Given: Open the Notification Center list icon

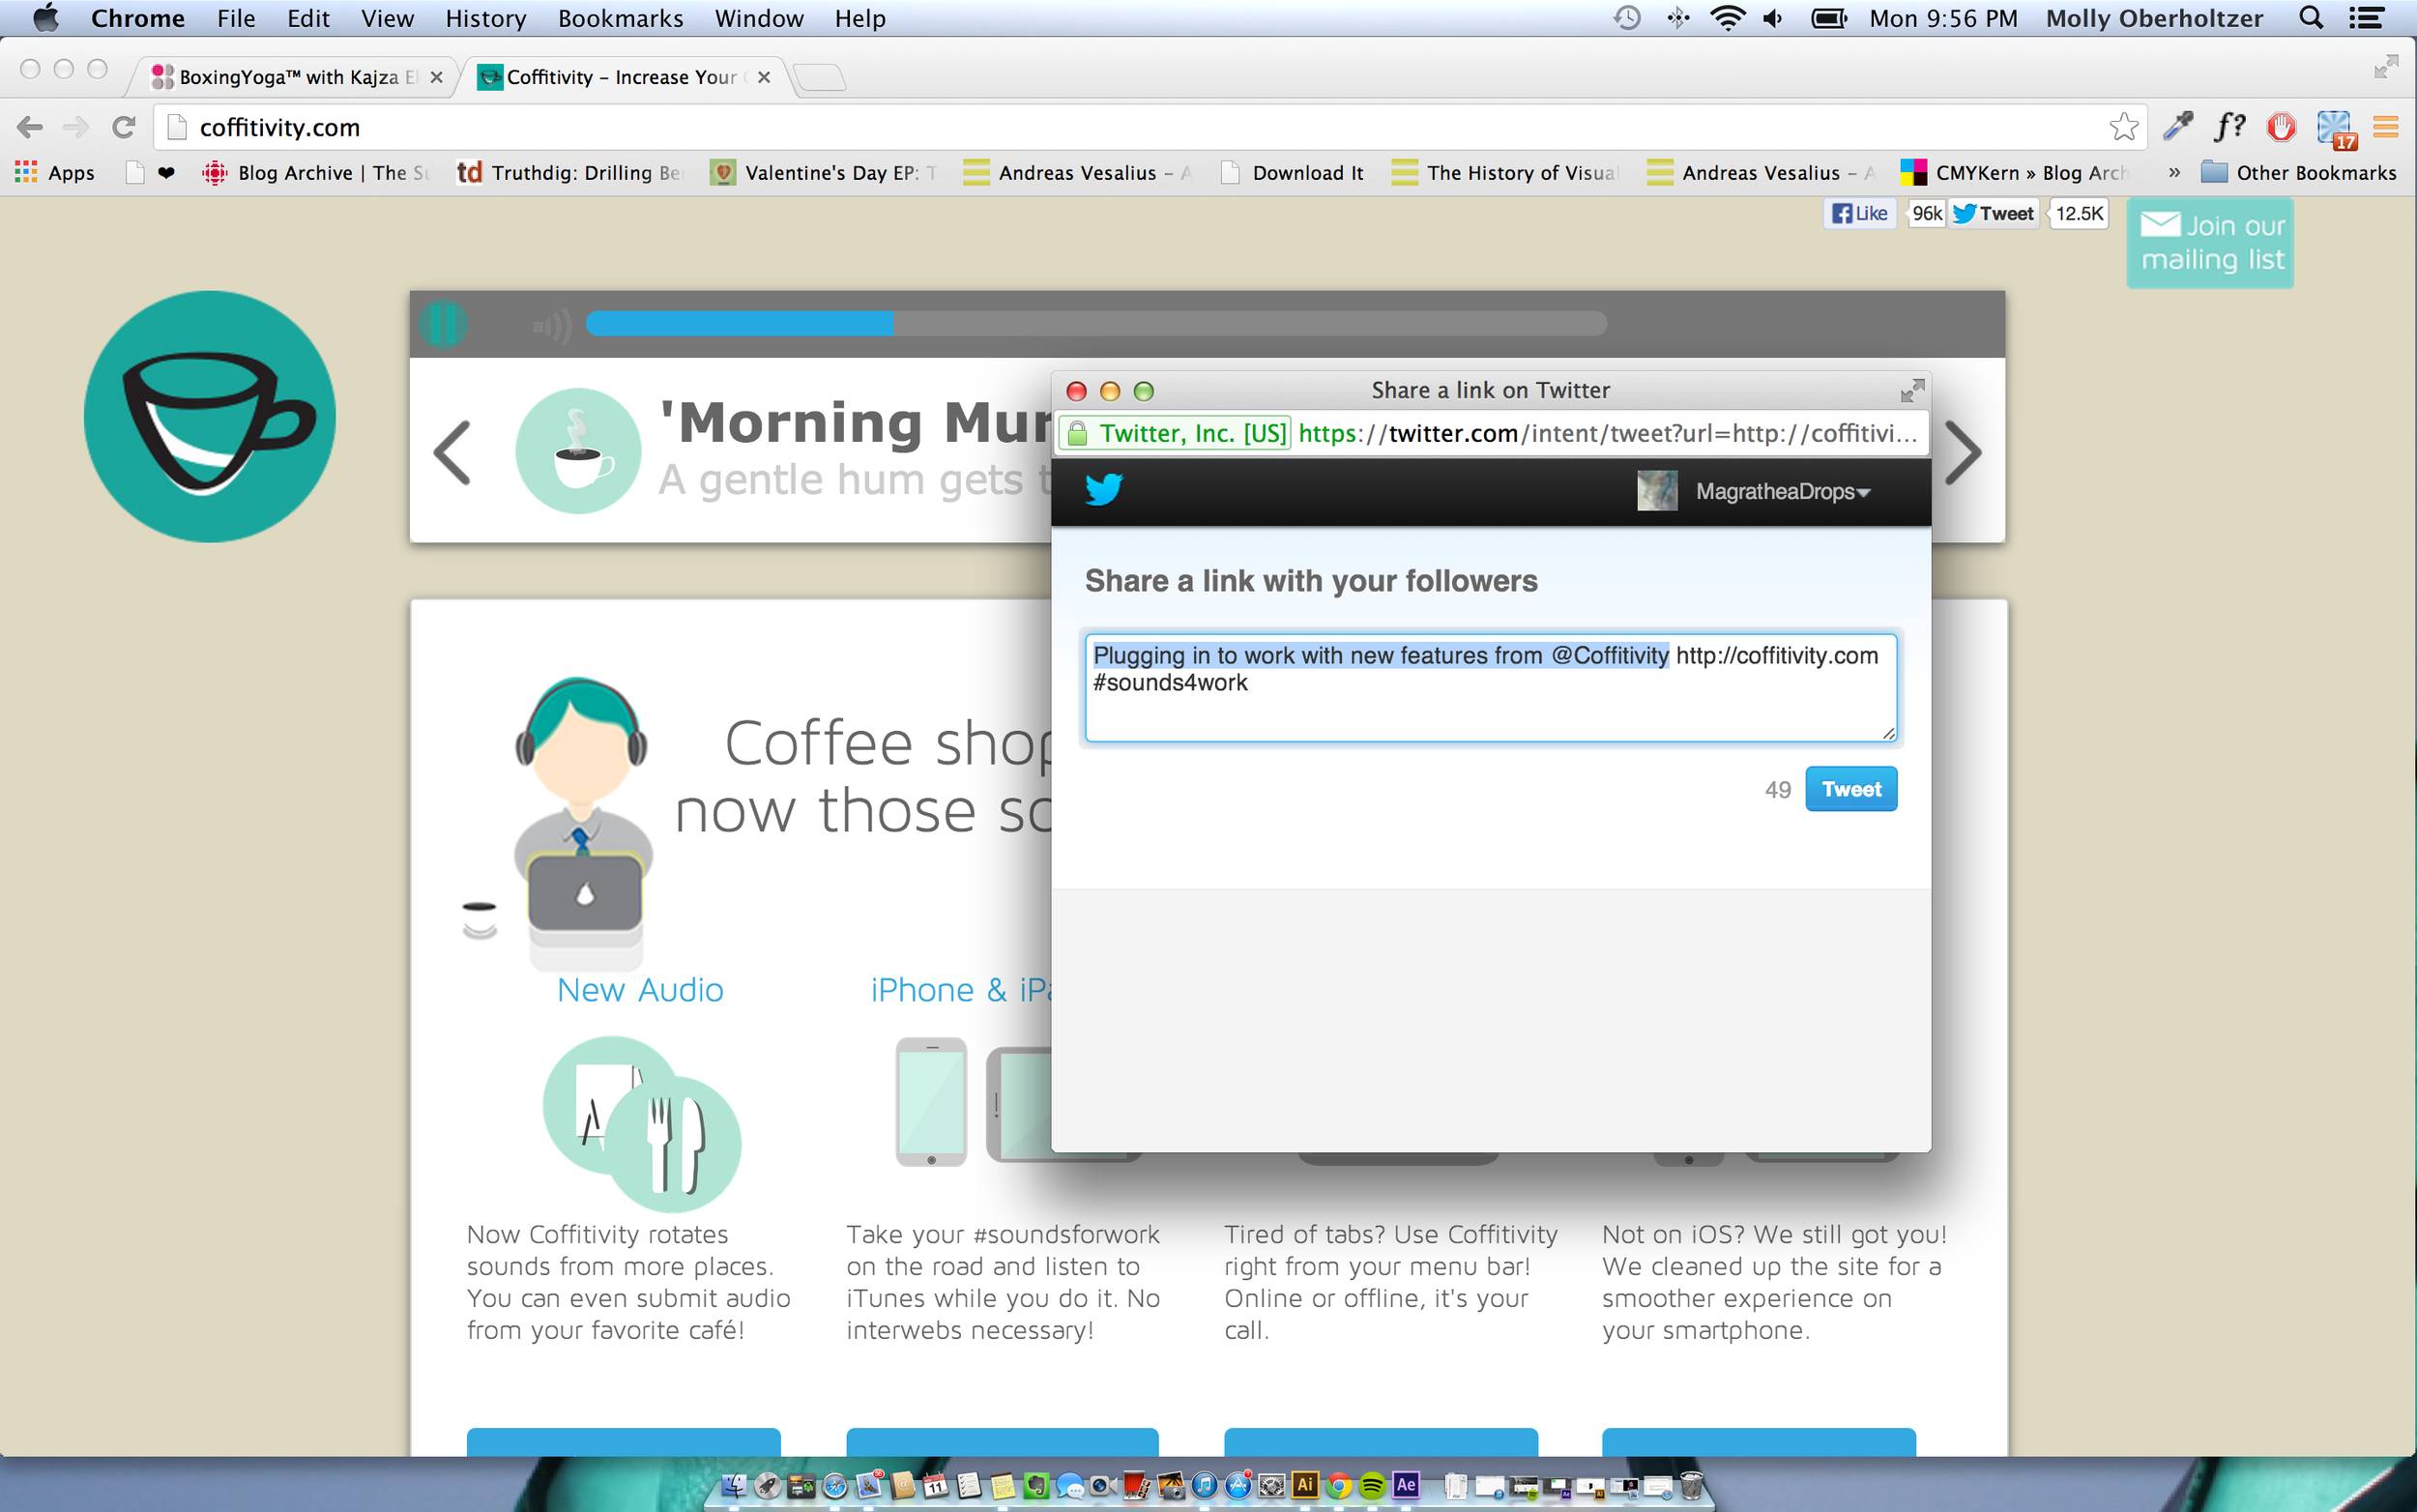Looking at the screenshot, I should tap(2365, 18).
